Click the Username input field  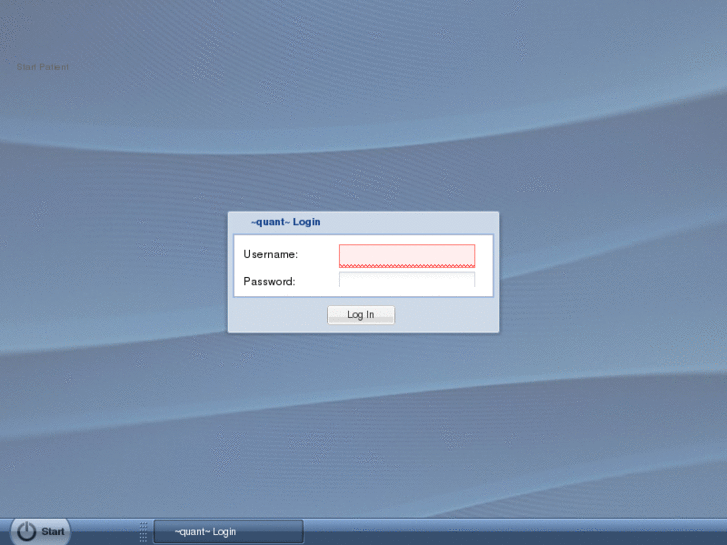pos(407,256)
